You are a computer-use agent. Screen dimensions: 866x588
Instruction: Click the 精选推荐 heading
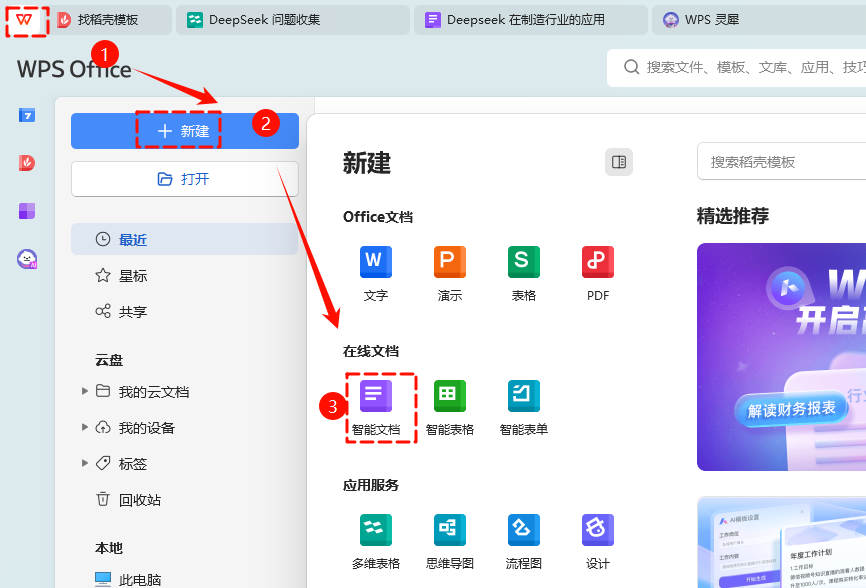tap(732, 216)
